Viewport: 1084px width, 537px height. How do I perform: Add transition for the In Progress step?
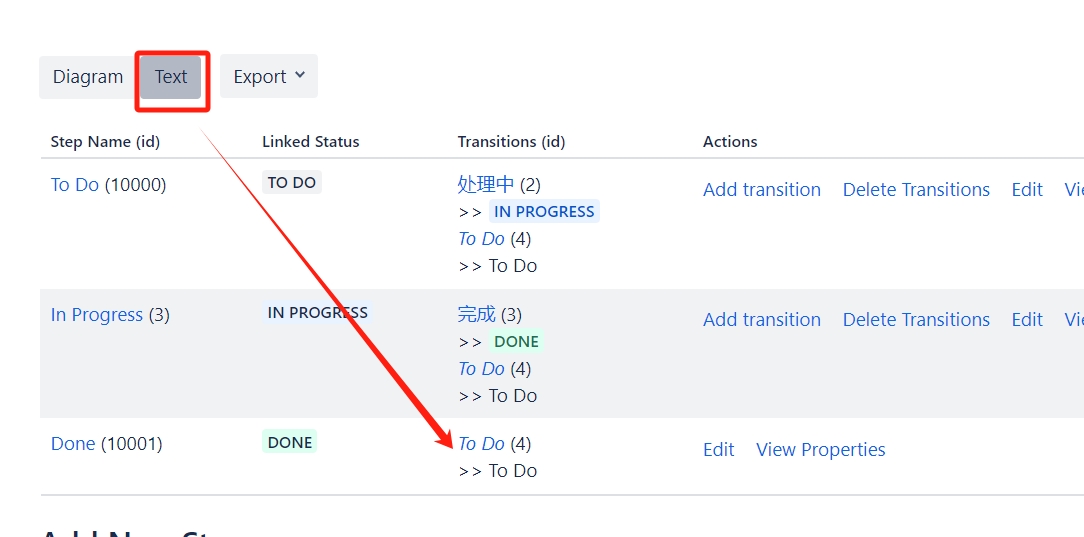pyautogui.click(x=762, y=320)
